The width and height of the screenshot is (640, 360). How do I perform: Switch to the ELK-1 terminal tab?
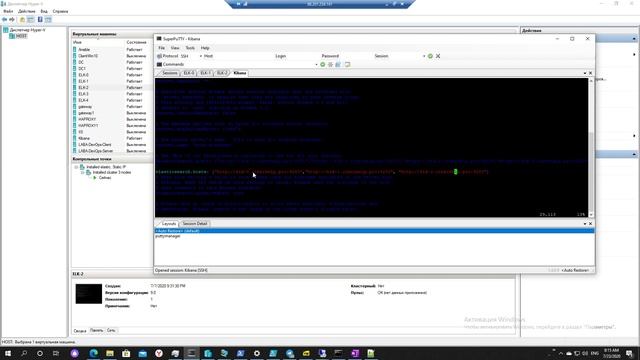[x=205, y=73]
